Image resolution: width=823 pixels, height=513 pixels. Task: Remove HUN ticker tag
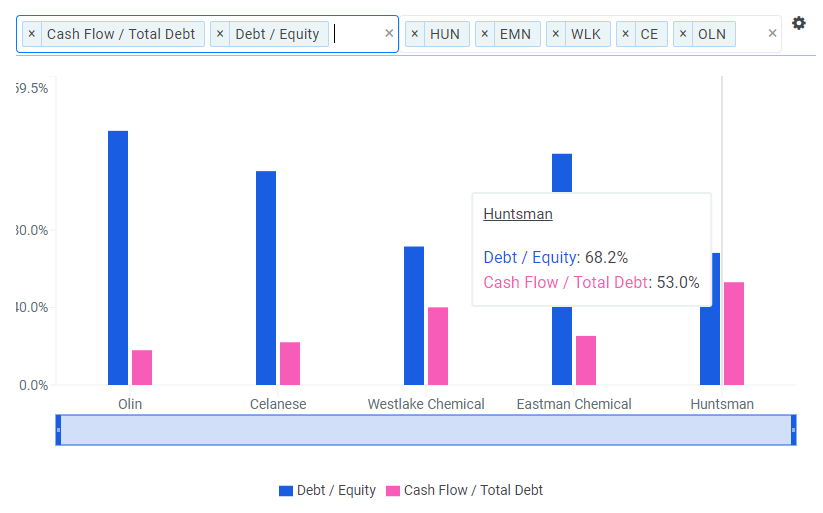pos(415,34)
